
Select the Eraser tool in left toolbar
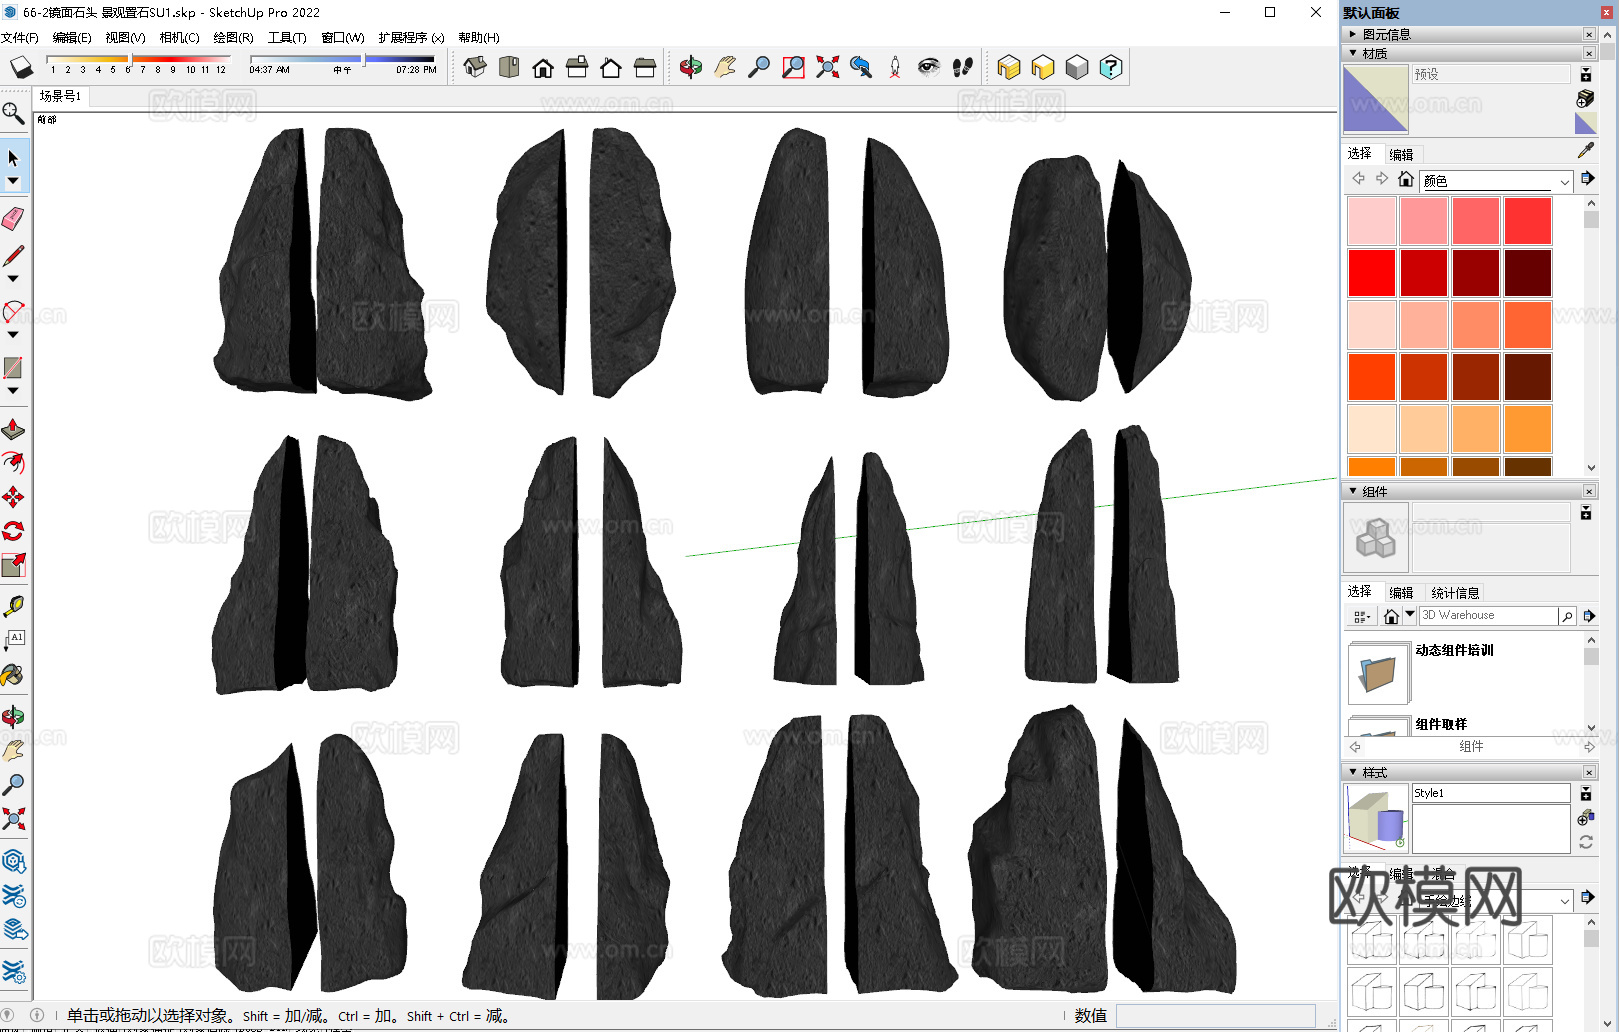point(13,219)
